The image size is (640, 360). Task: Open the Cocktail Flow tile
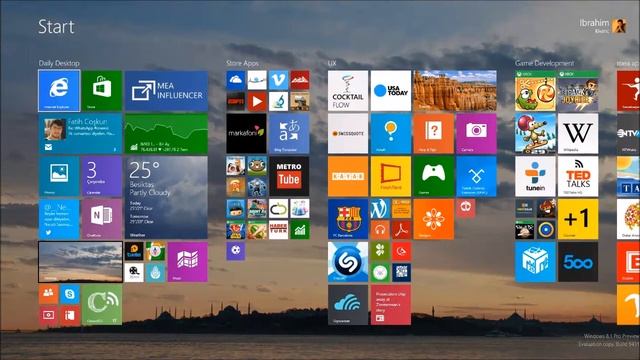[348, 91]
